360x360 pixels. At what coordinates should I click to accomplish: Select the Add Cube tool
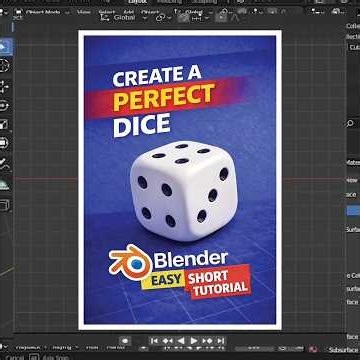[x=5, y=204]
